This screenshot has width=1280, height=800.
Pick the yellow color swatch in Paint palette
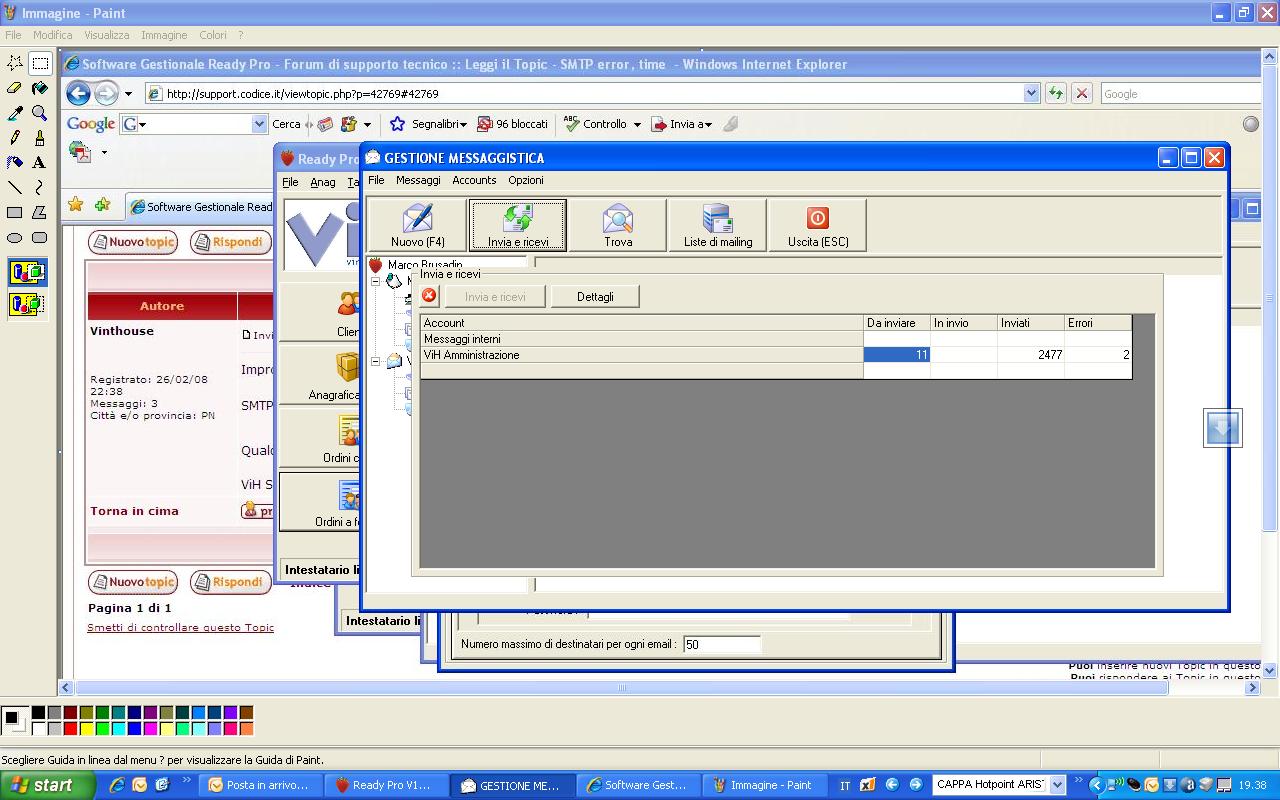click(86, 729)
